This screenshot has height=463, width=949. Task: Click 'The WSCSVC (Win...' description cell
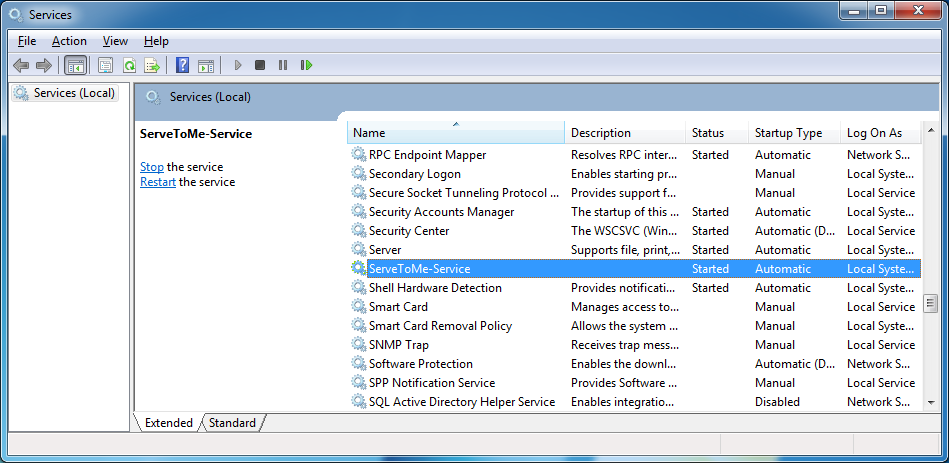click(x=623, y=231)
